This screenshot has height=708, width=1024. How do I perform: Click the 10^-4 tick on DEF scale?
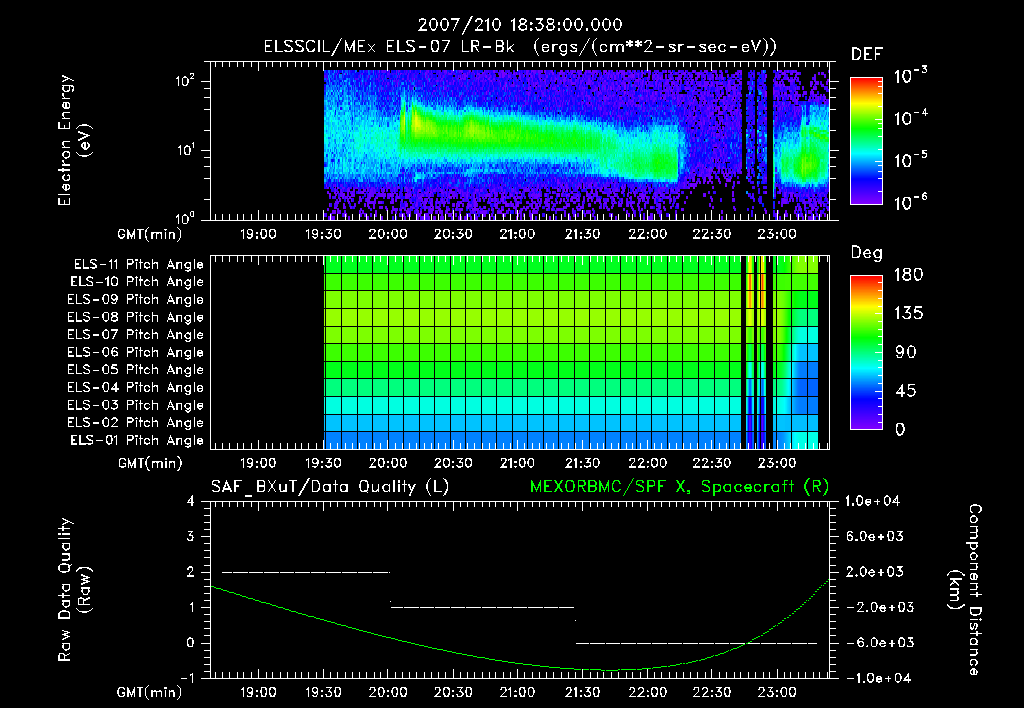pyautogui.click(x=910, y=118)
